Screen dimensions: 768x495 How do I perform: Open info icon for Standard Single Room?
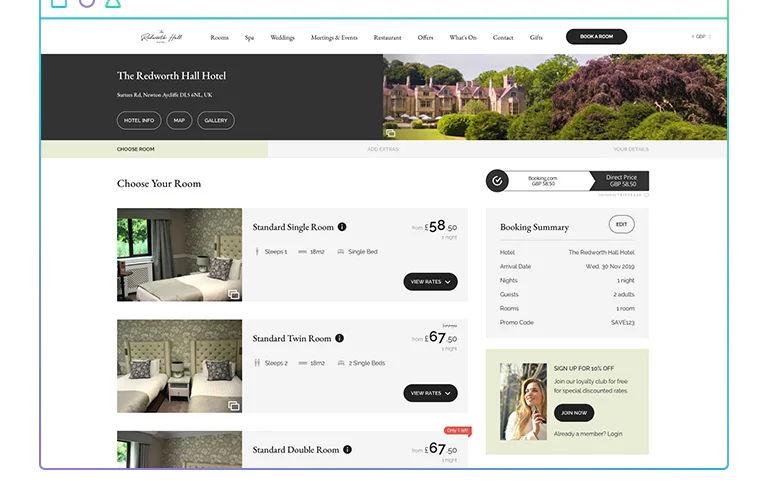tap(342, 227)
